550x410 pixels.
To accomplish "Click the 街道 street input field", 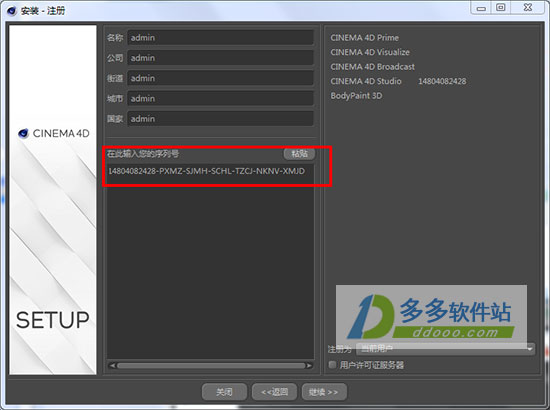I will click(220, 78).
